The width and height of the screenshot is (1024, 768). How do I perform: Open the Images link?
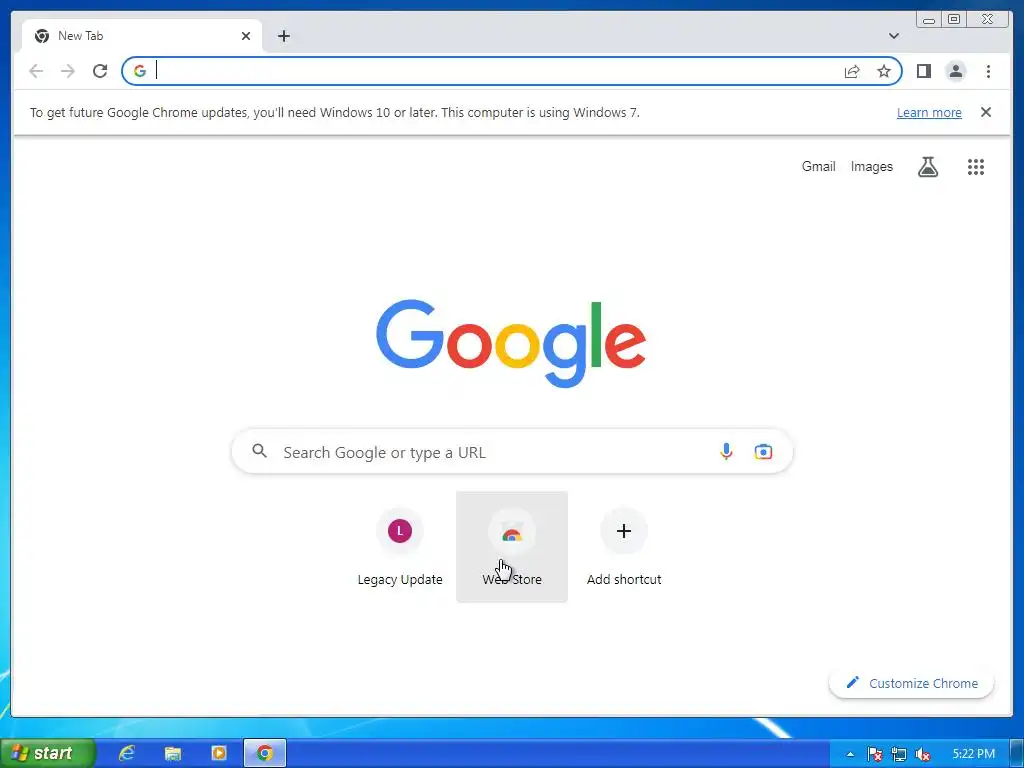point(871,167)
